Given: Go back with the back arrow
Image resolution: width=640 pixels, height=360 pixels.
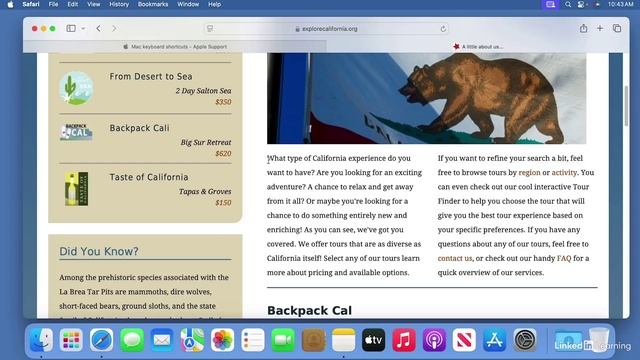Looking at the screenshot, I should [x=99, y=29].
